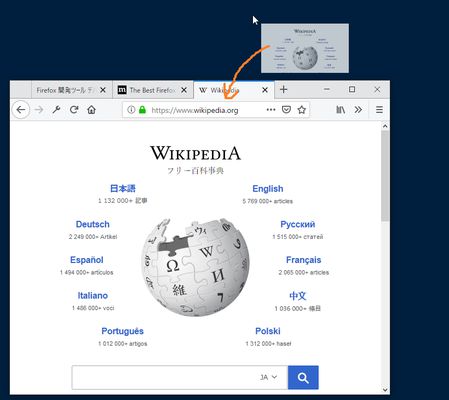Click the green padlock icon
This screenshot has height=400, width=449.
pyautogui.click(x=142, y=110)
